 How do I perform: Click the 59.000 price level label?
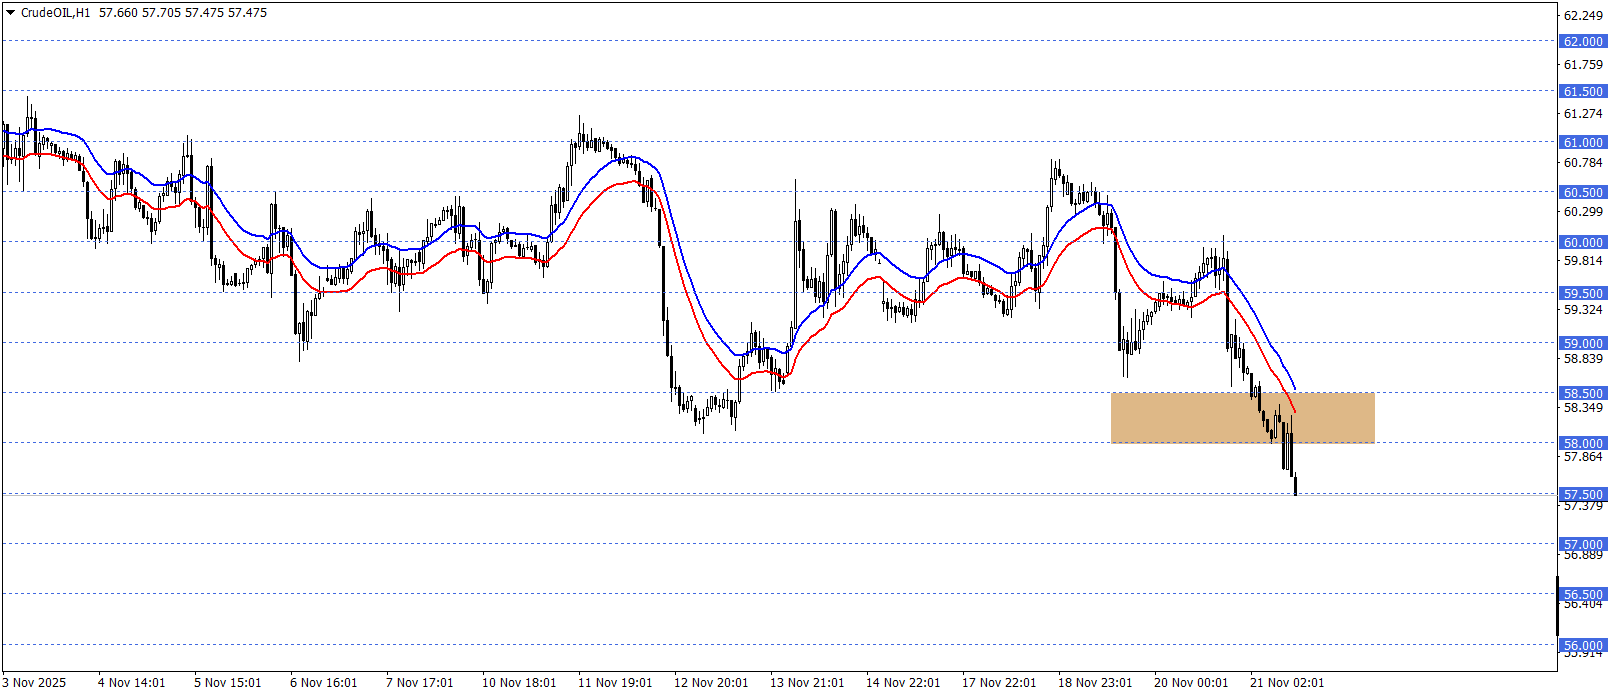coord(1583,343)
